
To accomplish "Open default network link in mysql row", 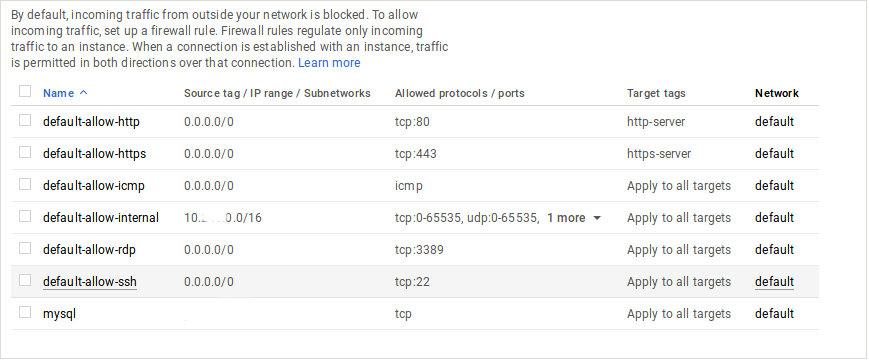I will click(774, 314).
